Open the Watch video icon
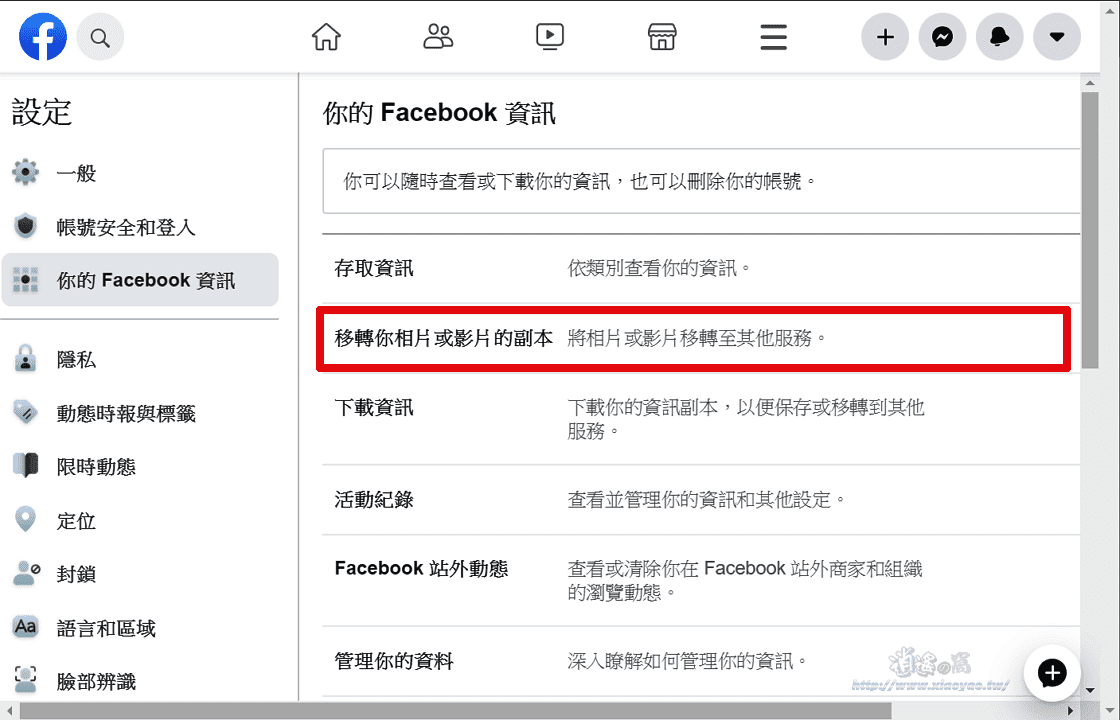Viewport: 1120px width, 720px height. tap(550, 36)
